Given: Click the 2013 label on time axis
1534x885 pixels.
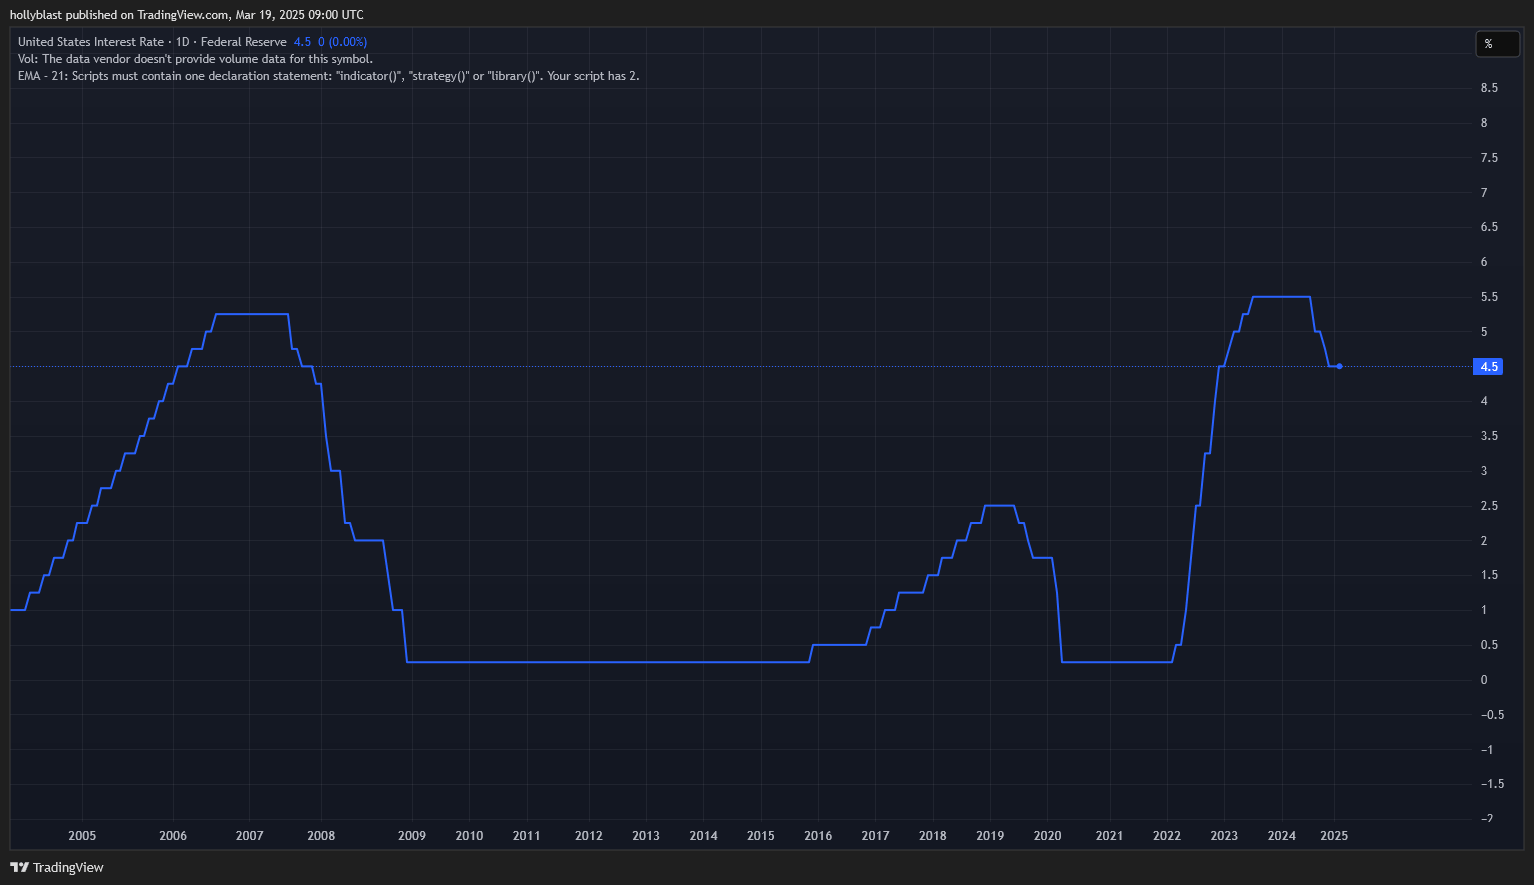Looking at the screenshot, I should click(x=646, y=836).
